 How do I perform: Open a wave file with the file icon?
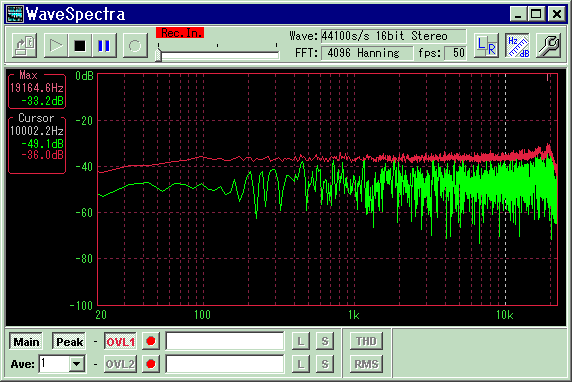point(24,46)
